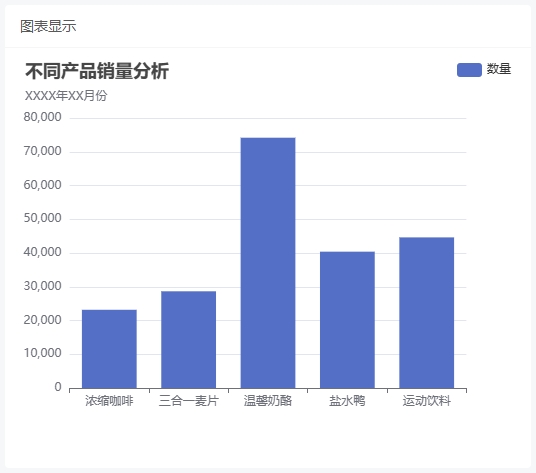This screenshot has height=473, width=536.
Task: Toggle the 数量 legend swatch
Action: point(469,70)
